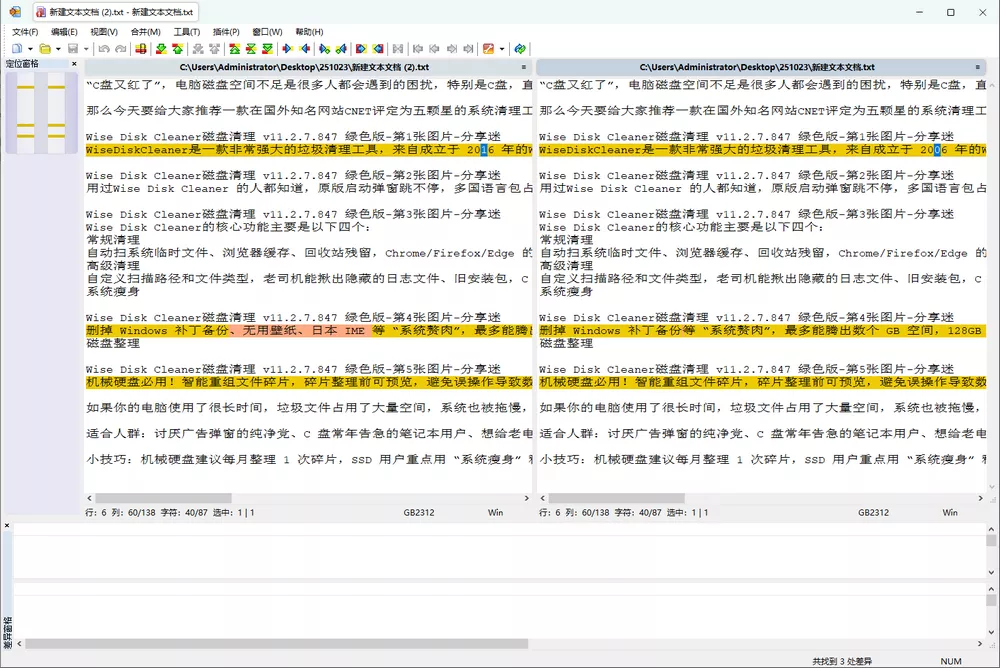Copy the current difference to the left pane
Image resolution: width=1000 pixels, height=668 pixels.
(x=305, y=48)
